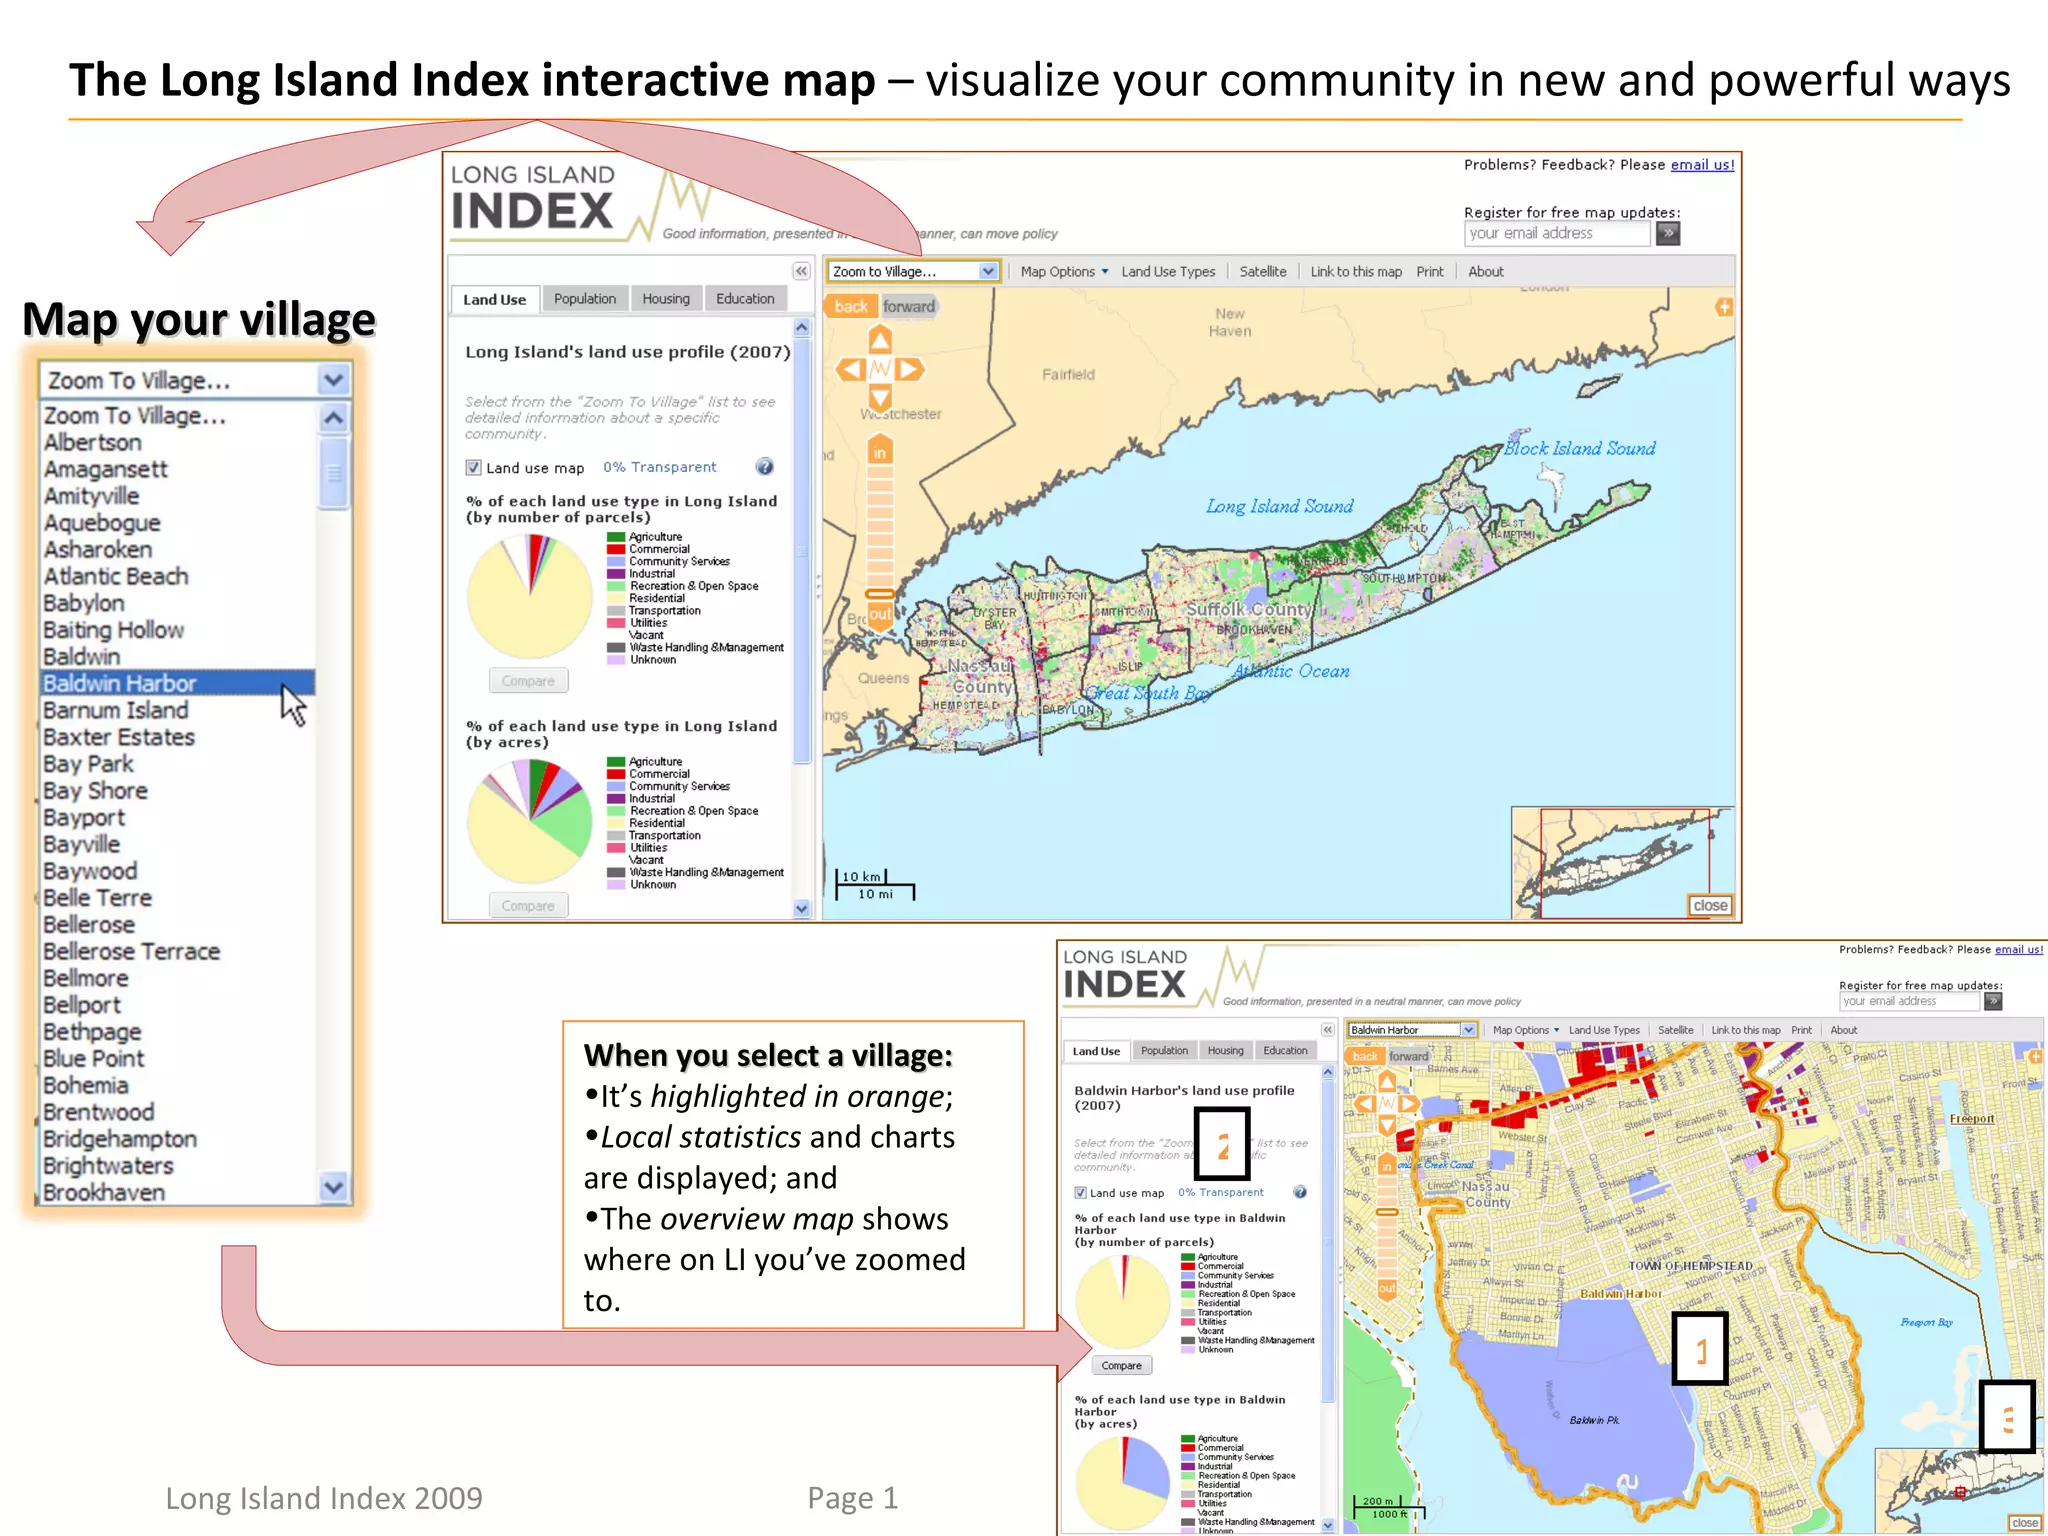Pan the upper map right with arrow
Screen dimensions: 2048x1536
909,370
